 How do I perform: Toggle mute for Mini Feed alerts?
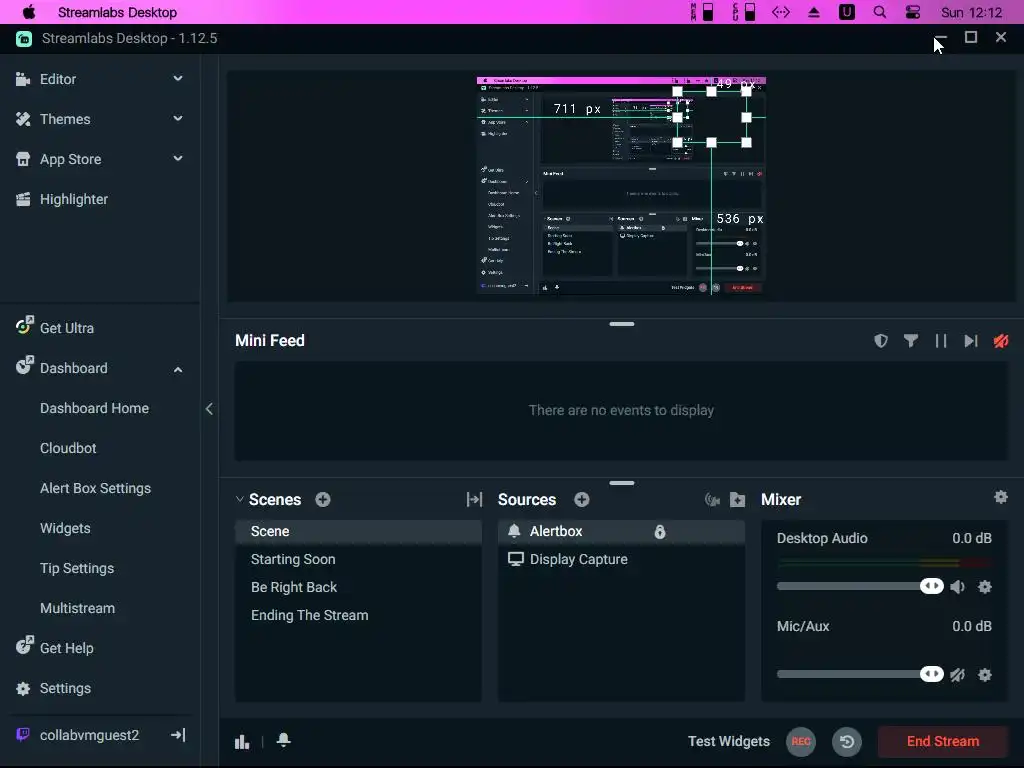(1001, 341)
